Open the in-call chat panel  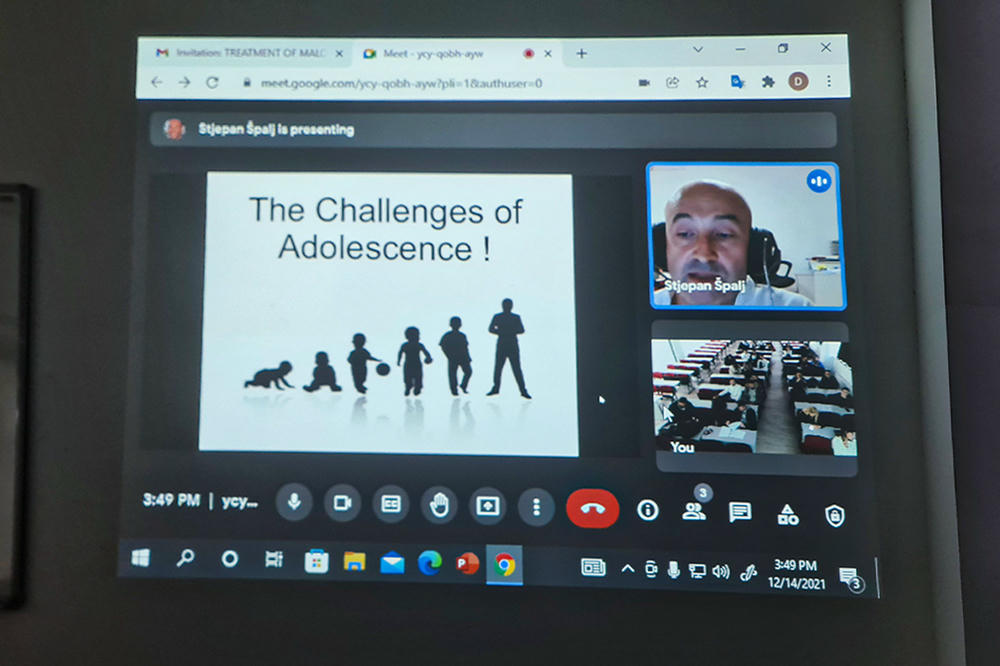pos(740,512)
